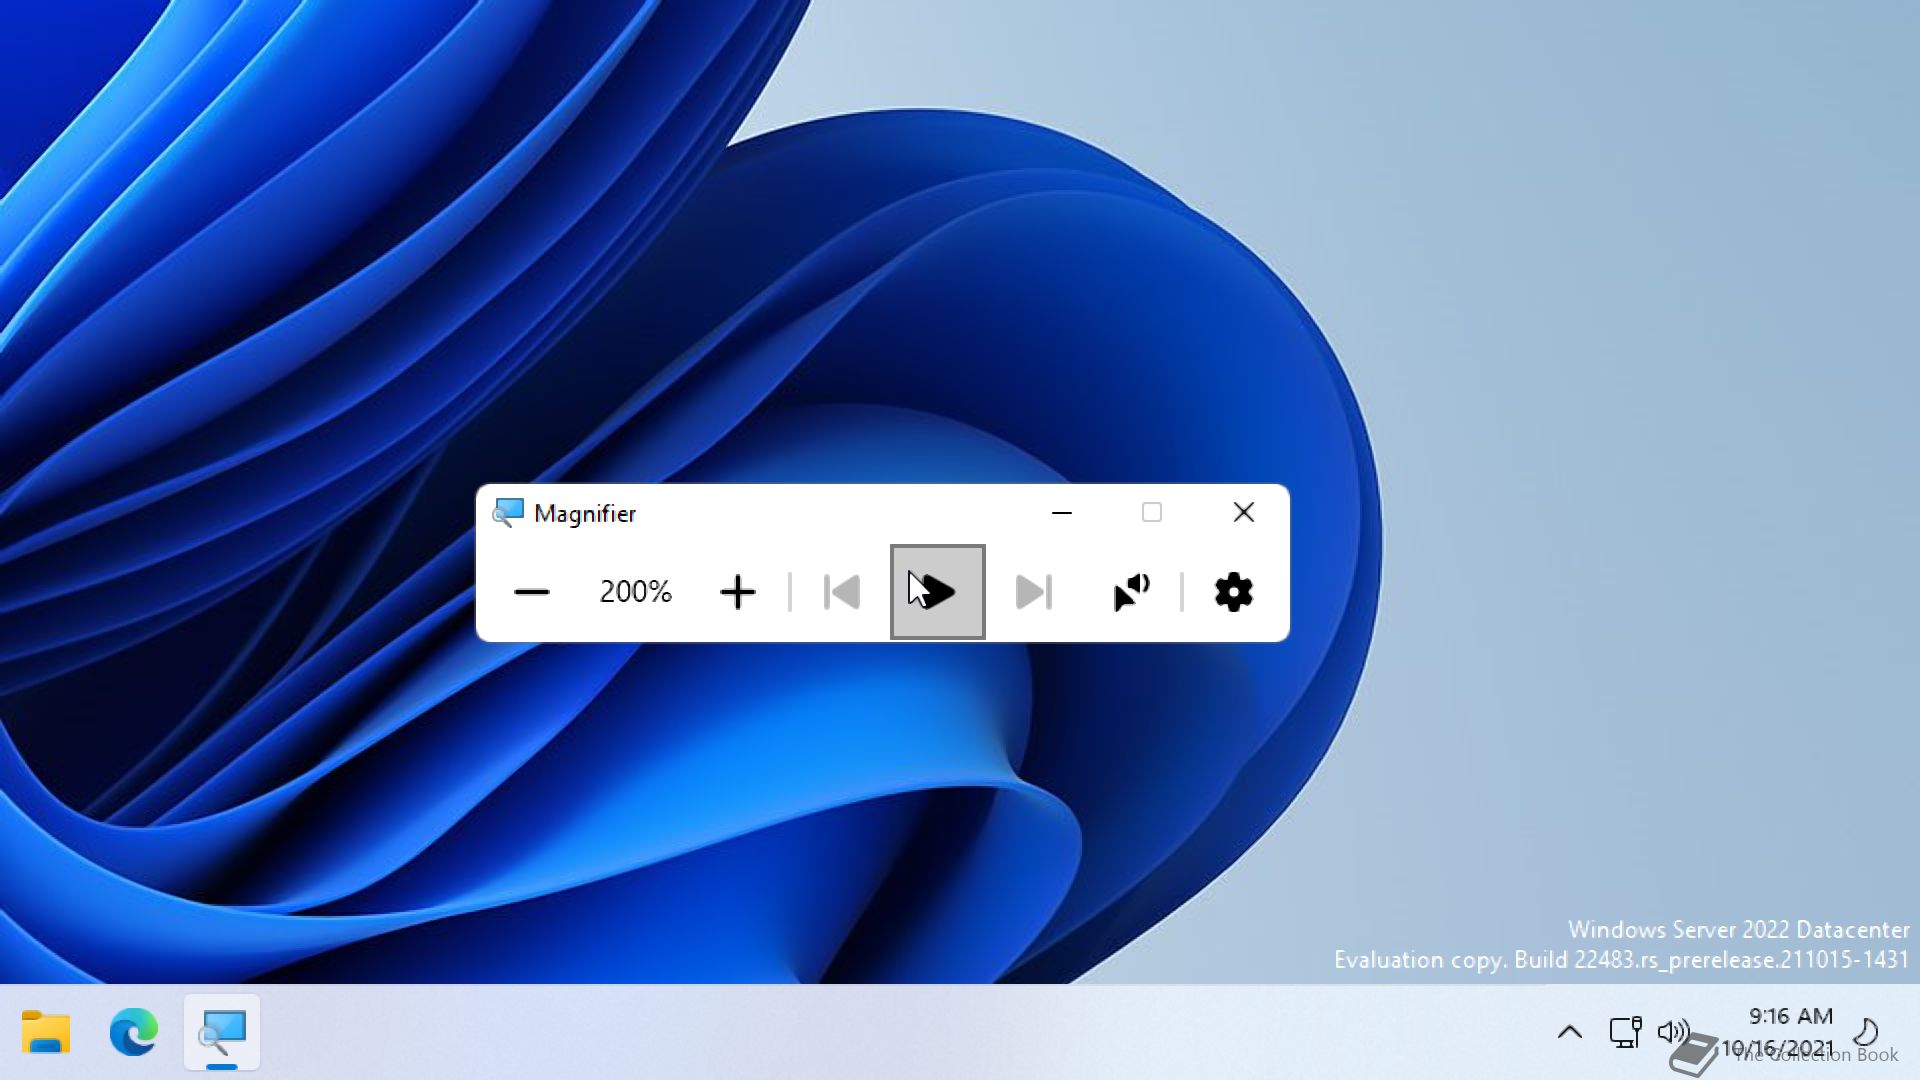Screen dimensions: 1920x1080
Task: Start reading with the Play button
Action: coord(938,592)
